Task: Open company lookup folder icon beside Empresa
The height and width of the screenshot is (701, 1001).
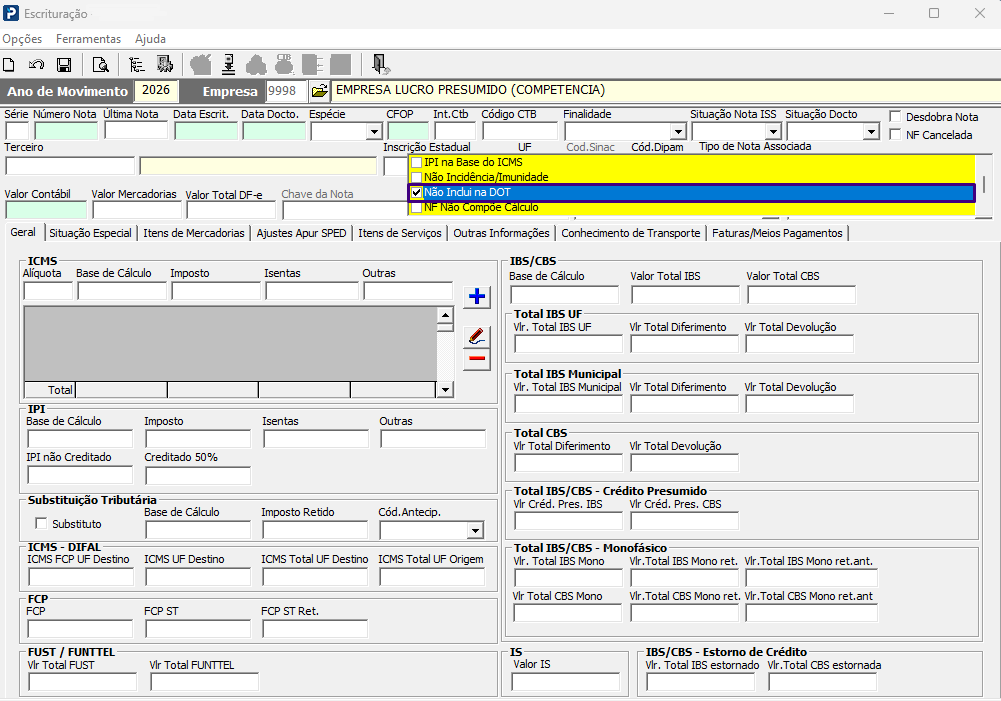Action: coord(319,91)
